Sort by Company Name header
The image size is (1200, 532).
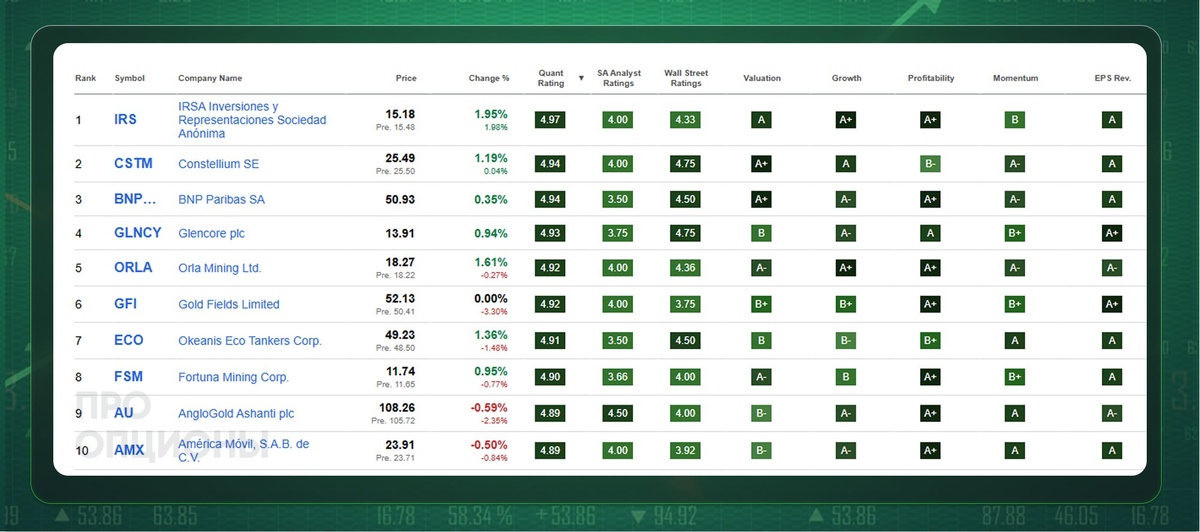210,78
